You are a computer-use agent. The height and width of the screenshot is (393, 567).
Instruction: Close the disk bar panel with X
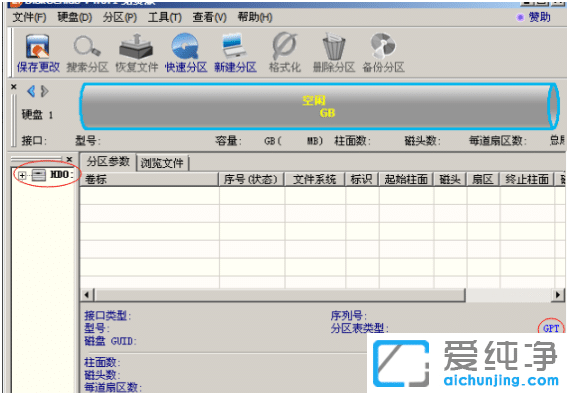point(14,87)
